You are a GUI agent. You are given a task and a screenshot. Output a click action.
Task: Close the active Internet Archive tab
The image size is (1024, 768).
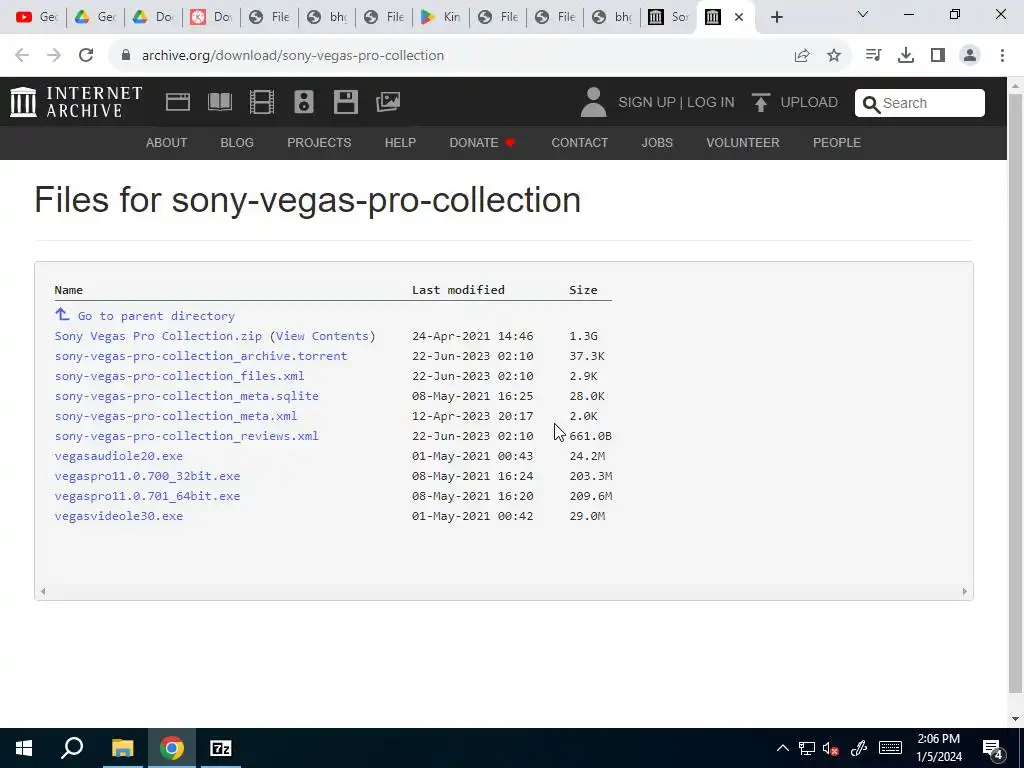[x=739, y=17]
